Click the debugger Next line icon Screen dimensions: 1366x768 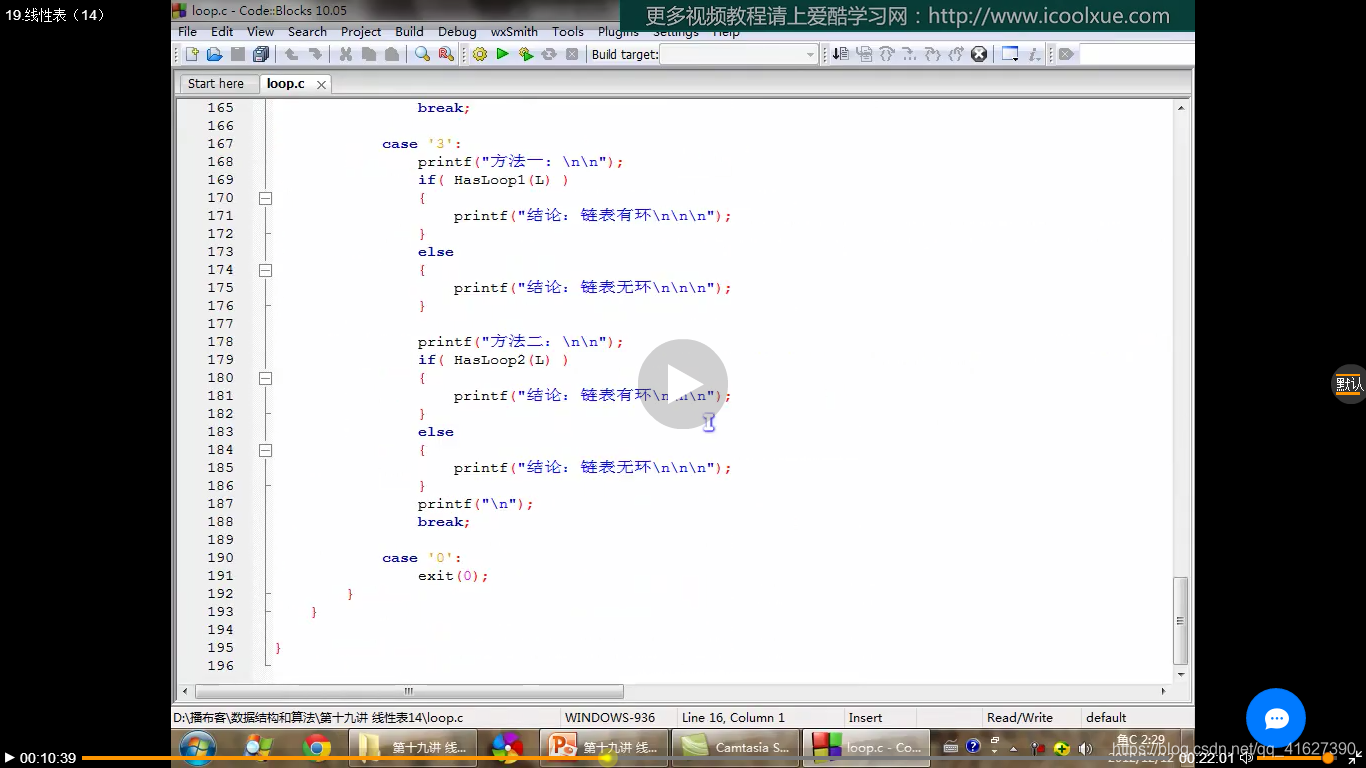[887, 54]
